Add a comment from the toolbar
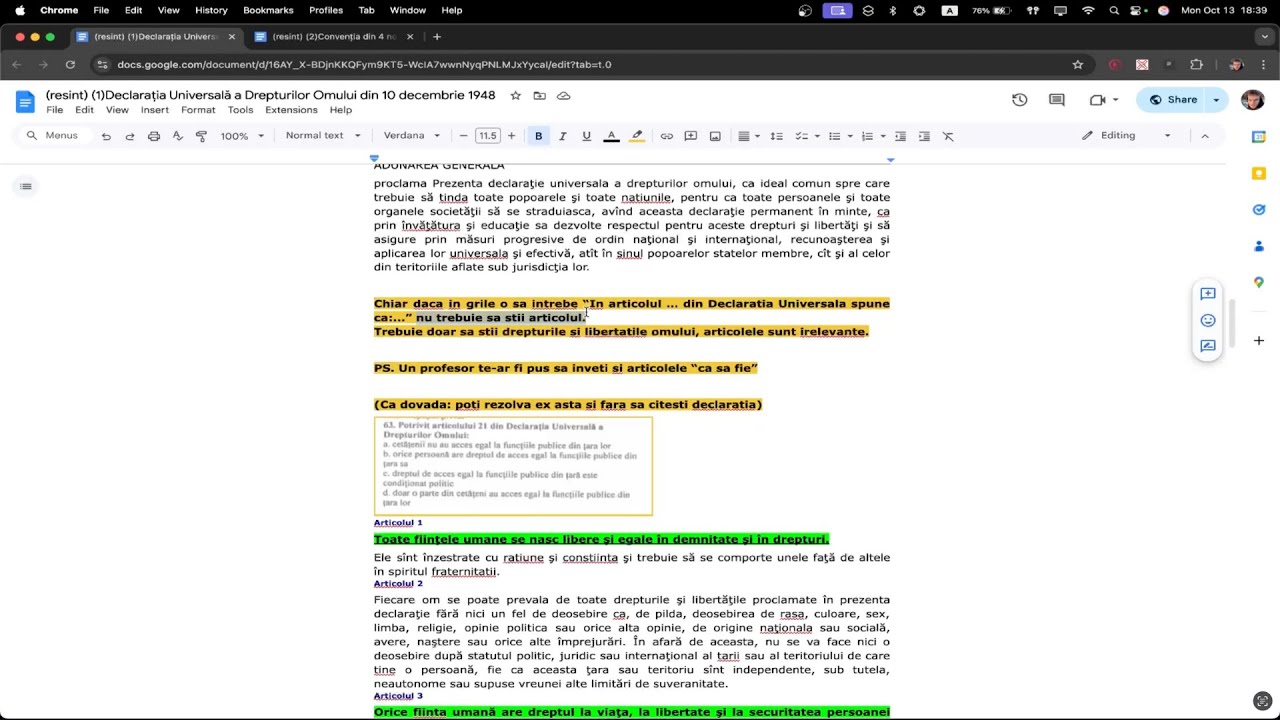This screenshot has width=1280, height=720. pos(690,136)
